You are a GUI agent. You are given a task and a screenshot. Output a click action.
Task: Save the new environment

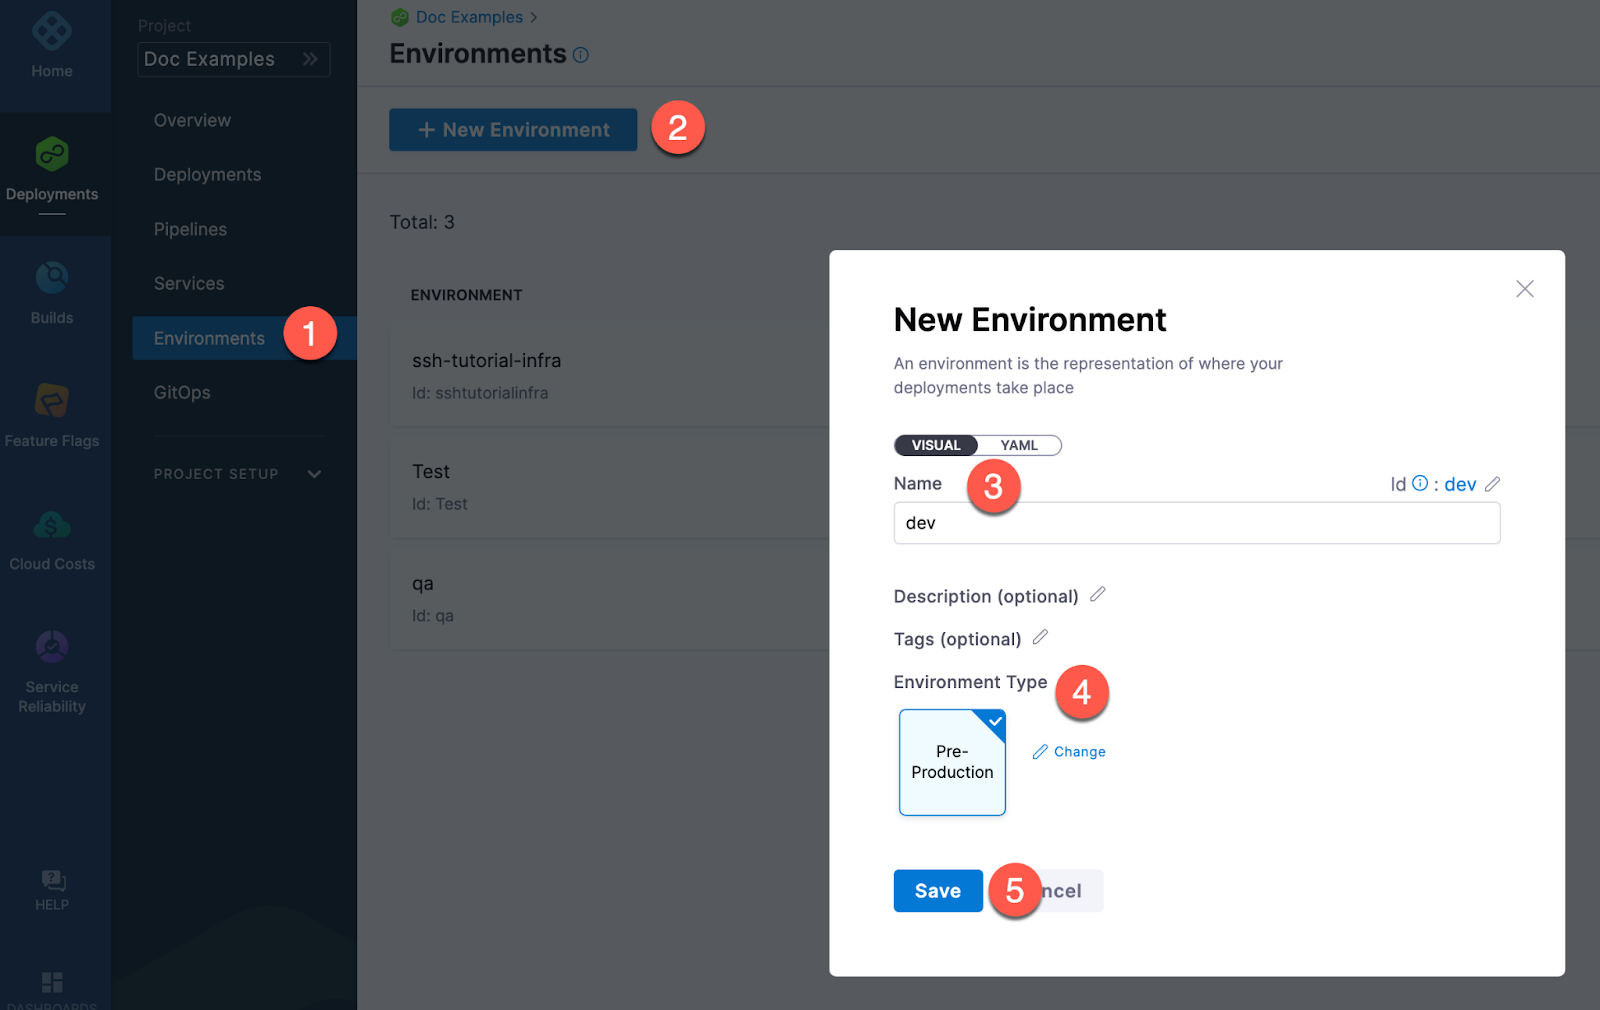pyautogui.click(x=937, y=891)
